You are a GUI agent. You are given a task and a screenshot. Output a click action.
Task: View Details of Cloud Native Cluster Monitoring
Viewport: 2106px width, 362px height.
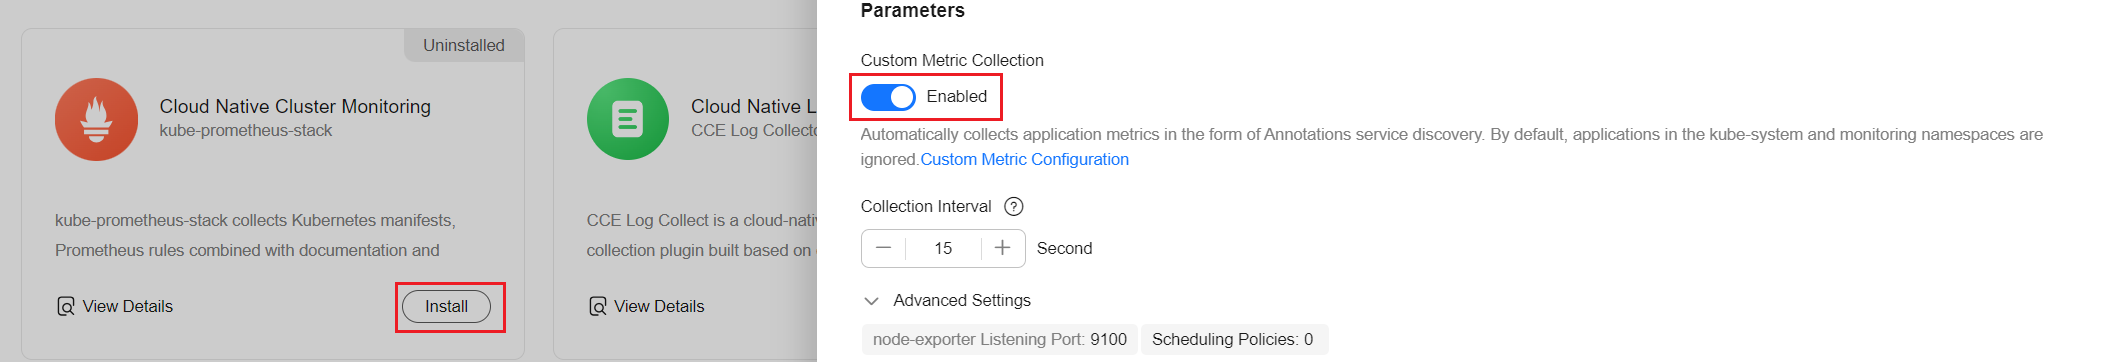(128, 306)
